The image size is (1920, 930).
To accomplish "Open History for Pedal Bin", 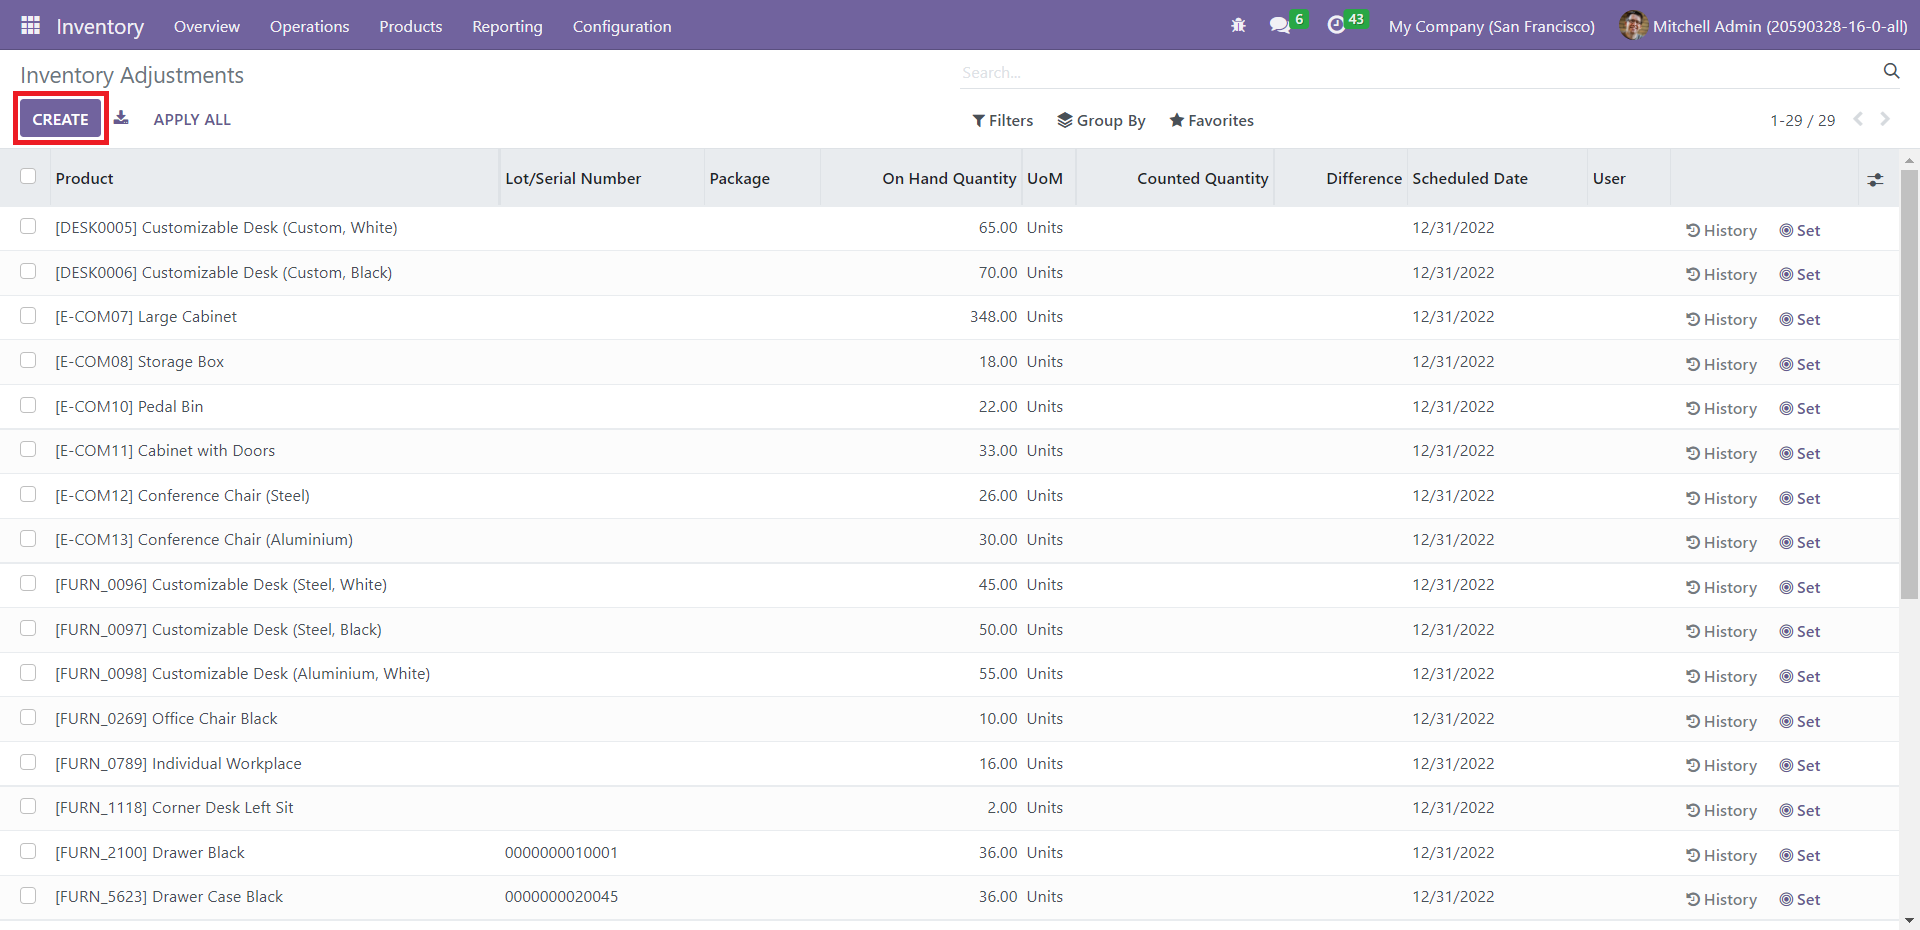I will tap(1721, 408).
